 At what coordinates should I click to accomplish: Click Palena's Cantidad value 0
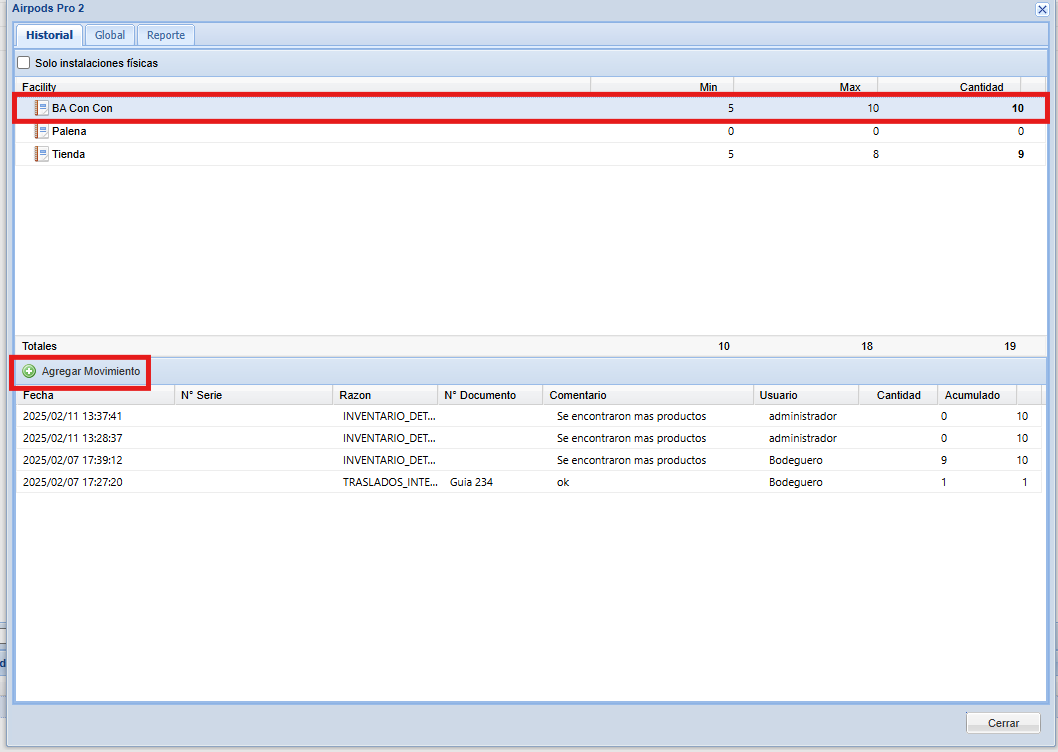[1021, 131]
